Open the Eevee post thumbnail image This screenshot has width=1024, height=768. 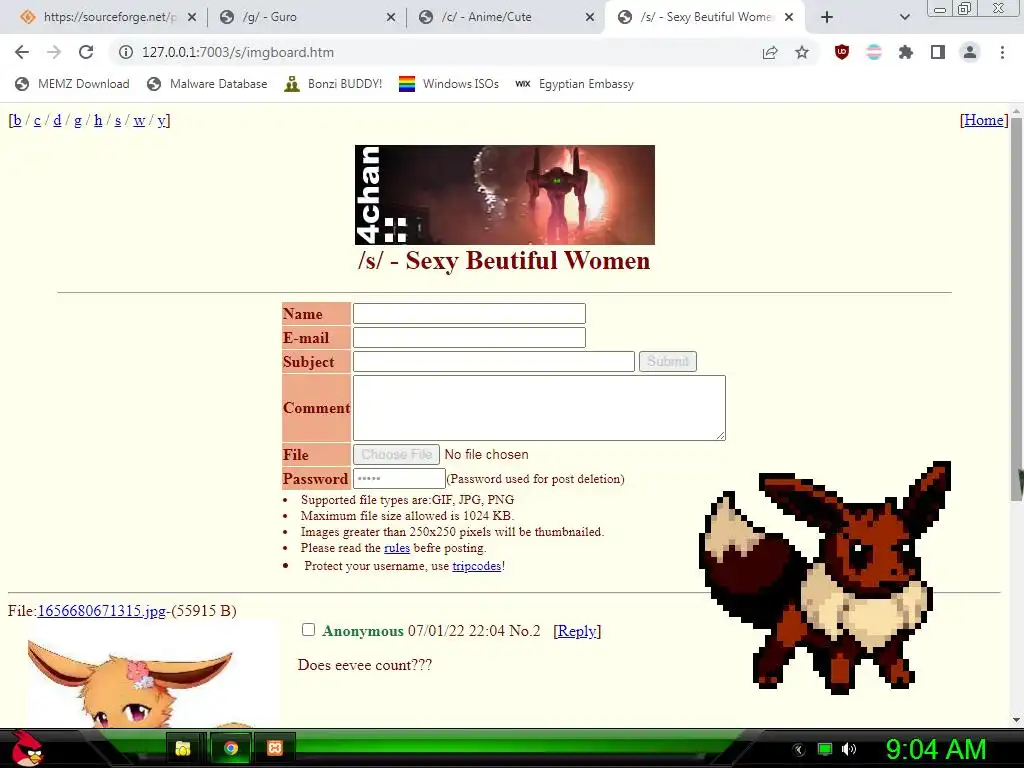(153, 674)
